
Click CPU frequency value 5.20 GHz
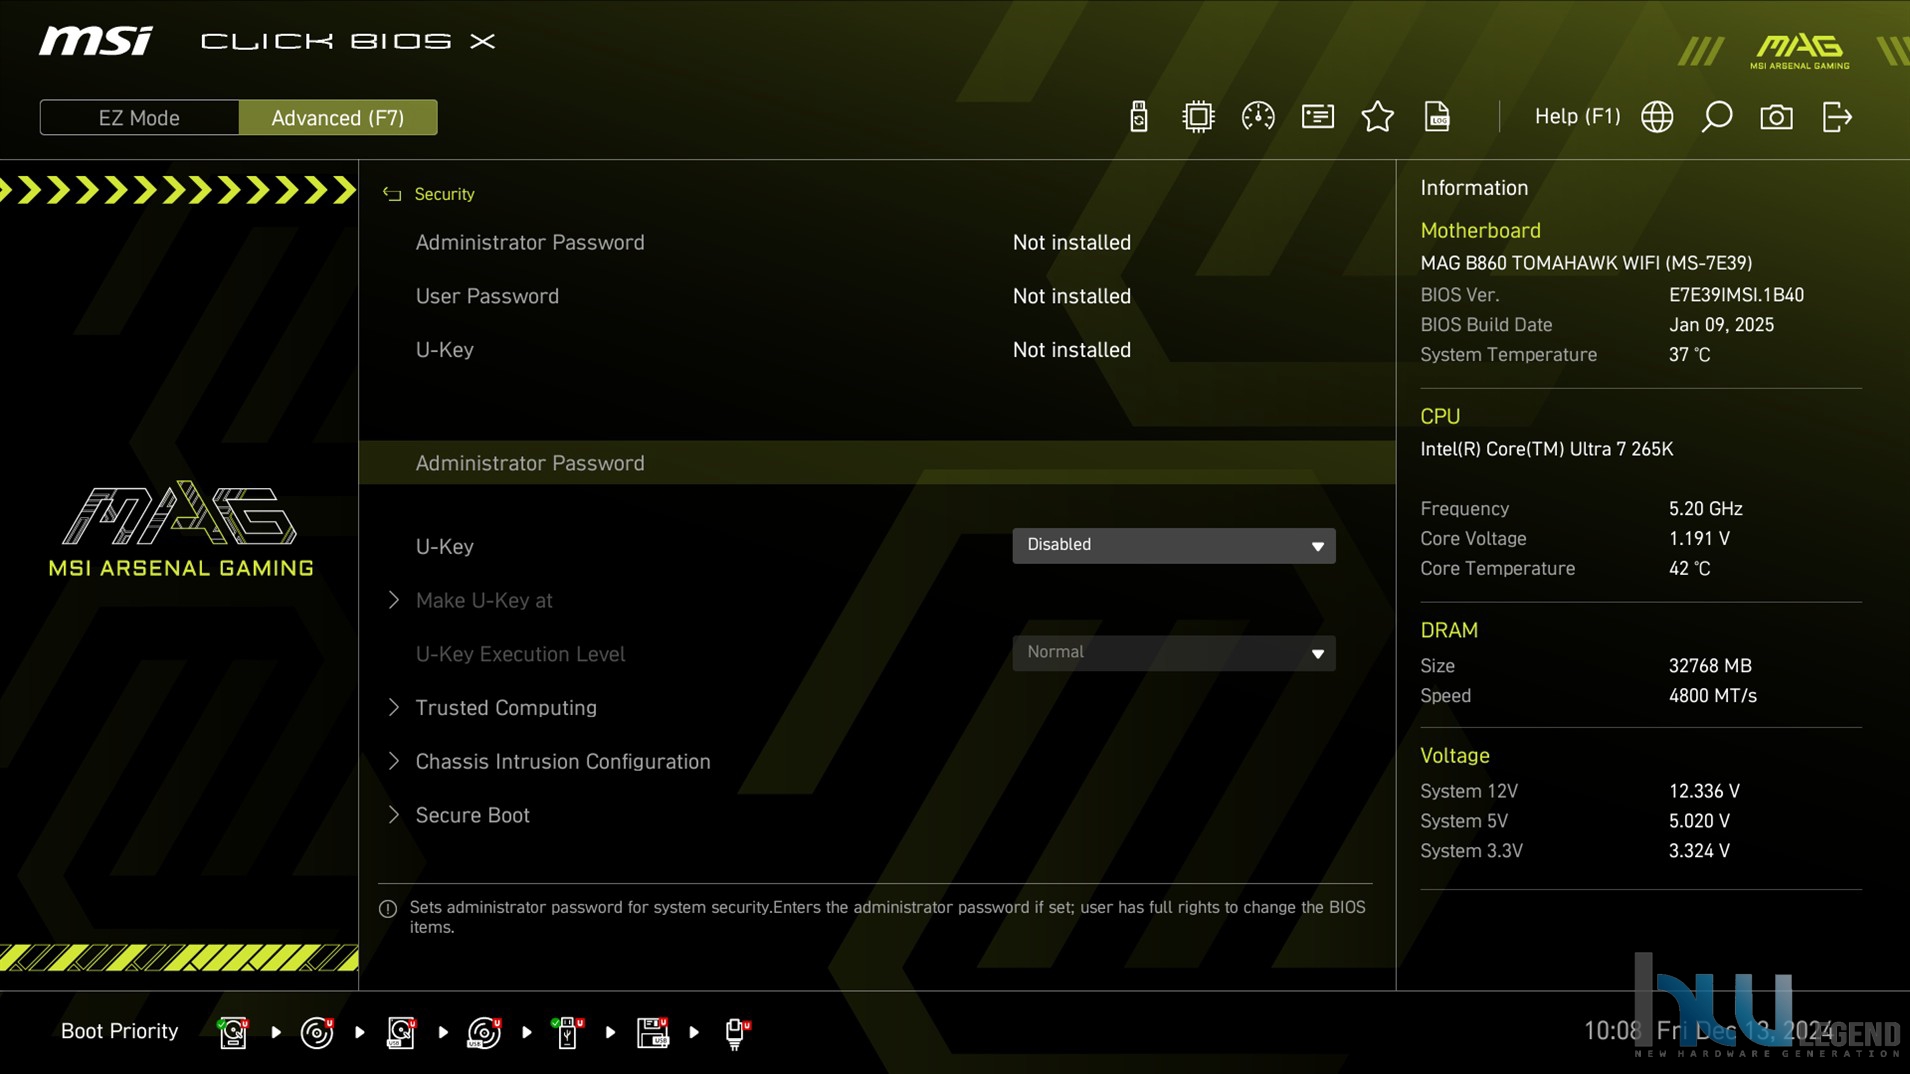coord(1705,509)
